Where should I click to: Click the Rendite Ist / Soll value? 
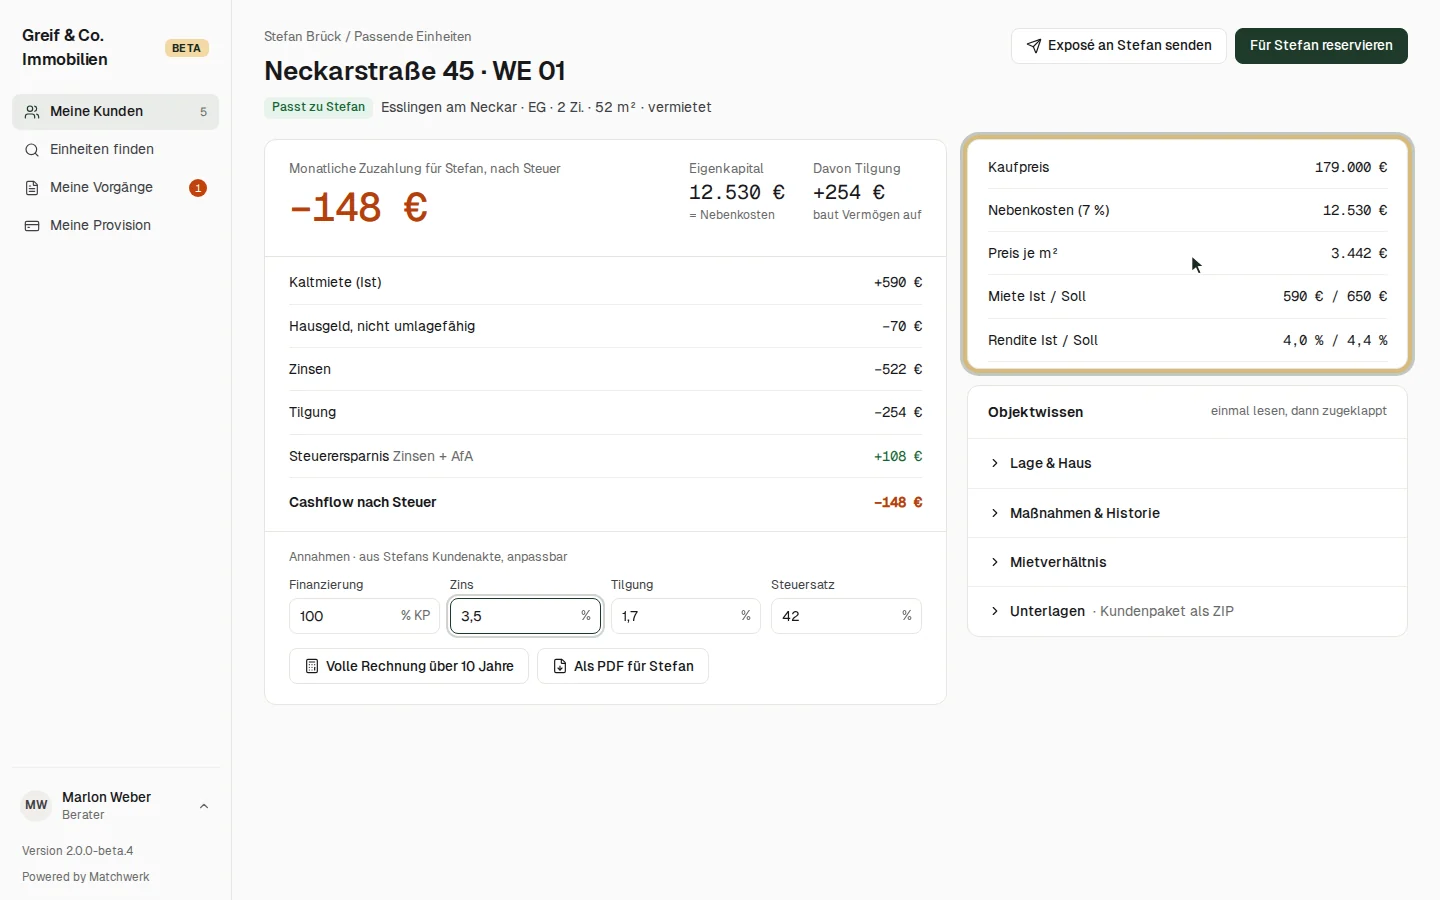1335,341
